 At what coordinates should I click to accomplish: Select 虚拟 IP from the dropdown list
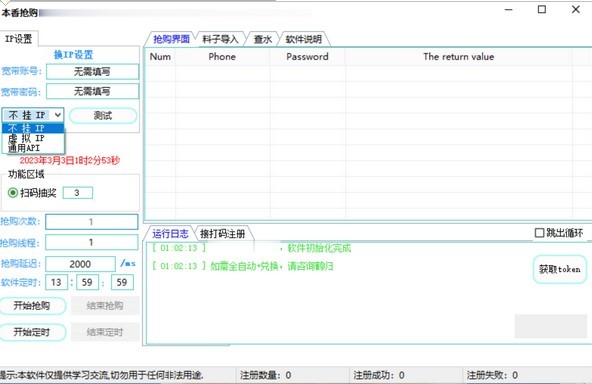pos(33,138)
